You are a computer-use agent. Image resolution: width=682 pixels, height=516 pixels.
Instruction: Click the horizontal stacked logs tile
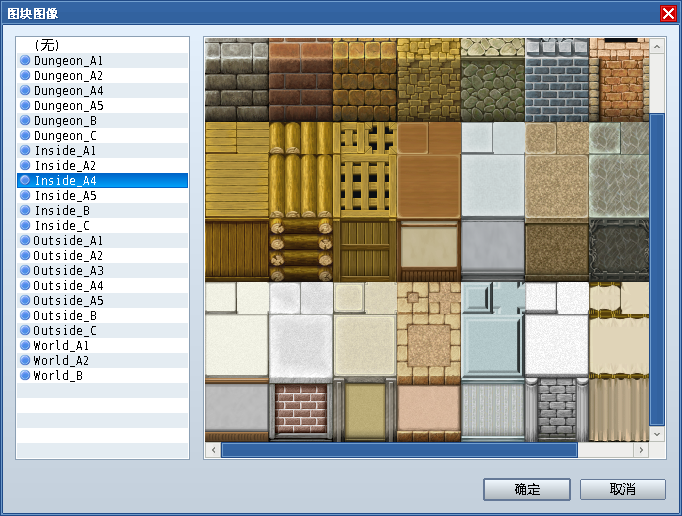(x=301, y=250)
